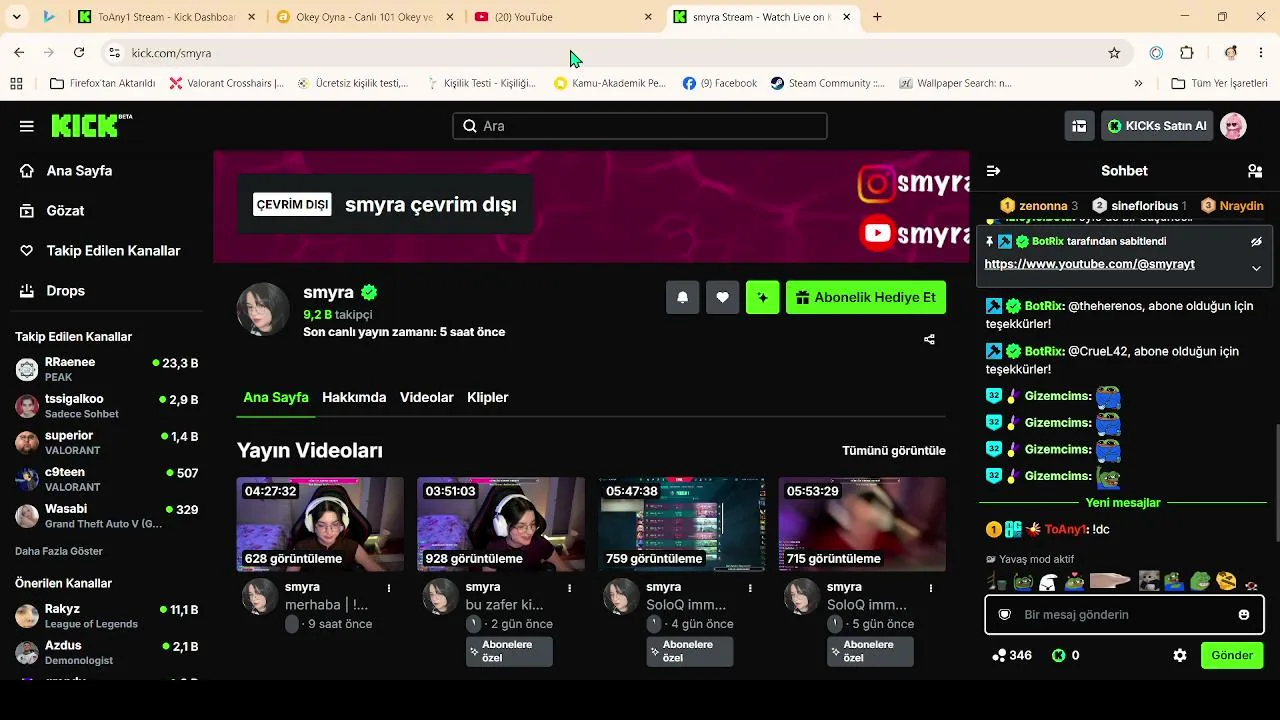Open the pinned YouTube smyrayt link
The width and height of the screenshot is (1280, 720).
pyautogui.click(x=1089, y=264)
